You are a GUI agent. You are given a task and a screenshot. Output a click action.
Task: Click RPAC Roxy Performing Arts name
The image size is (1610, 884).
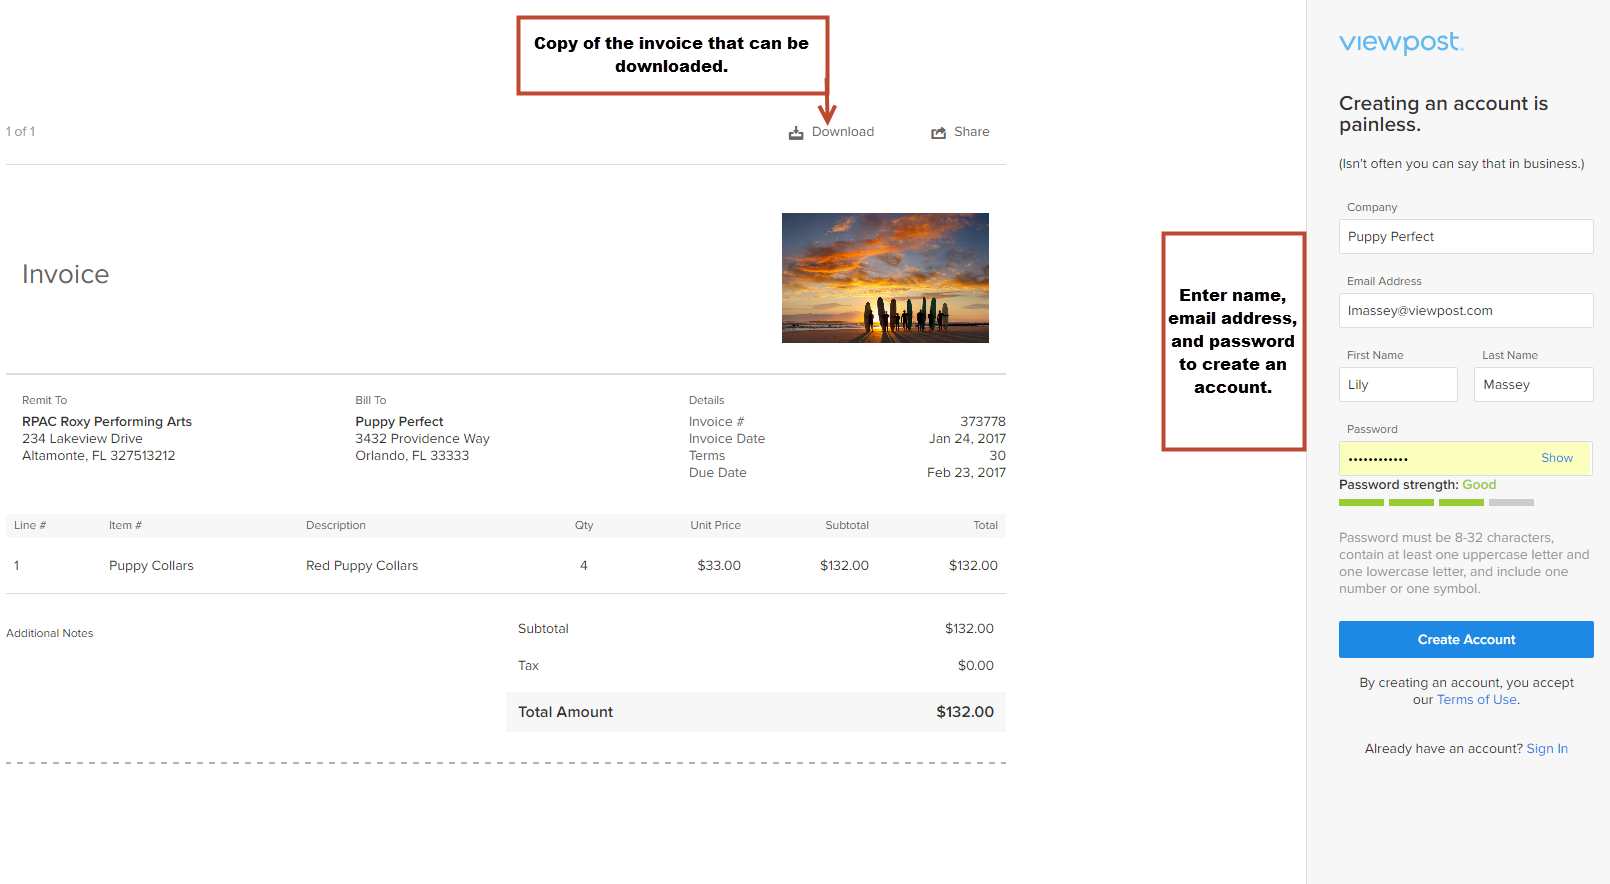tap(107, 422)
